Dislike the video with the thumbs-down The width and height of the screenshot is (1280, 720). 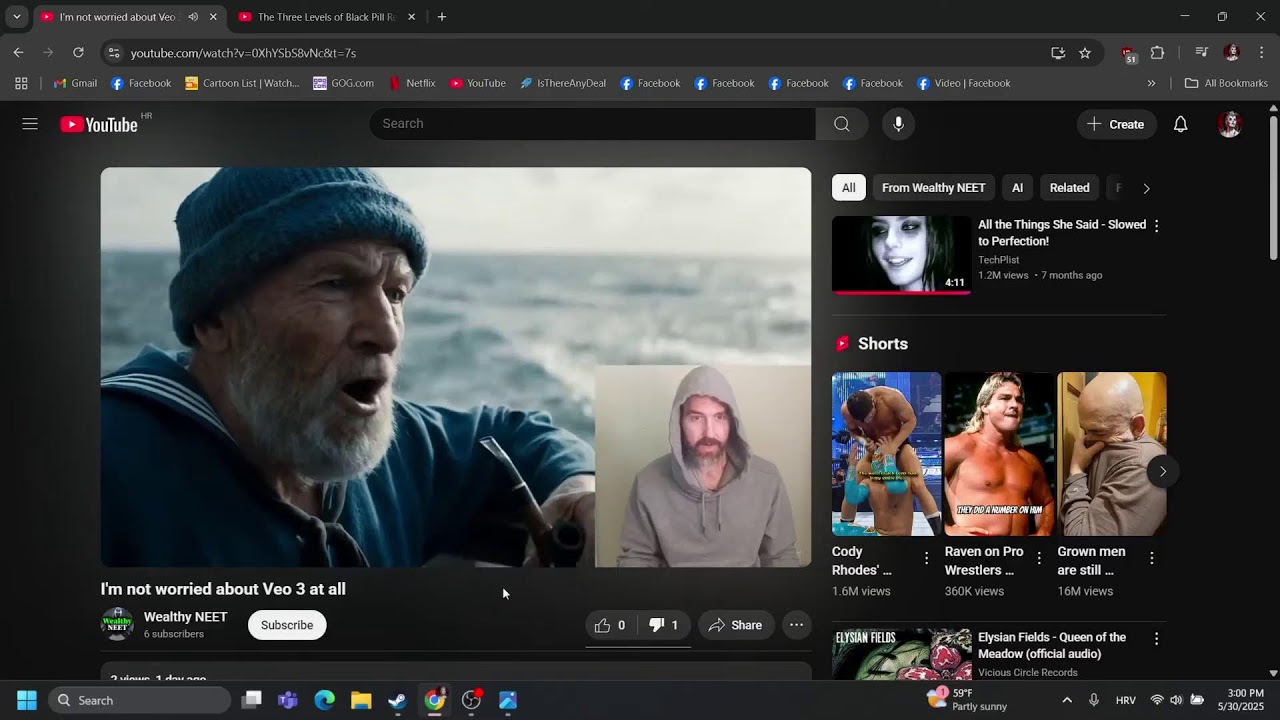pyautogui.click(x=664, y=625)
